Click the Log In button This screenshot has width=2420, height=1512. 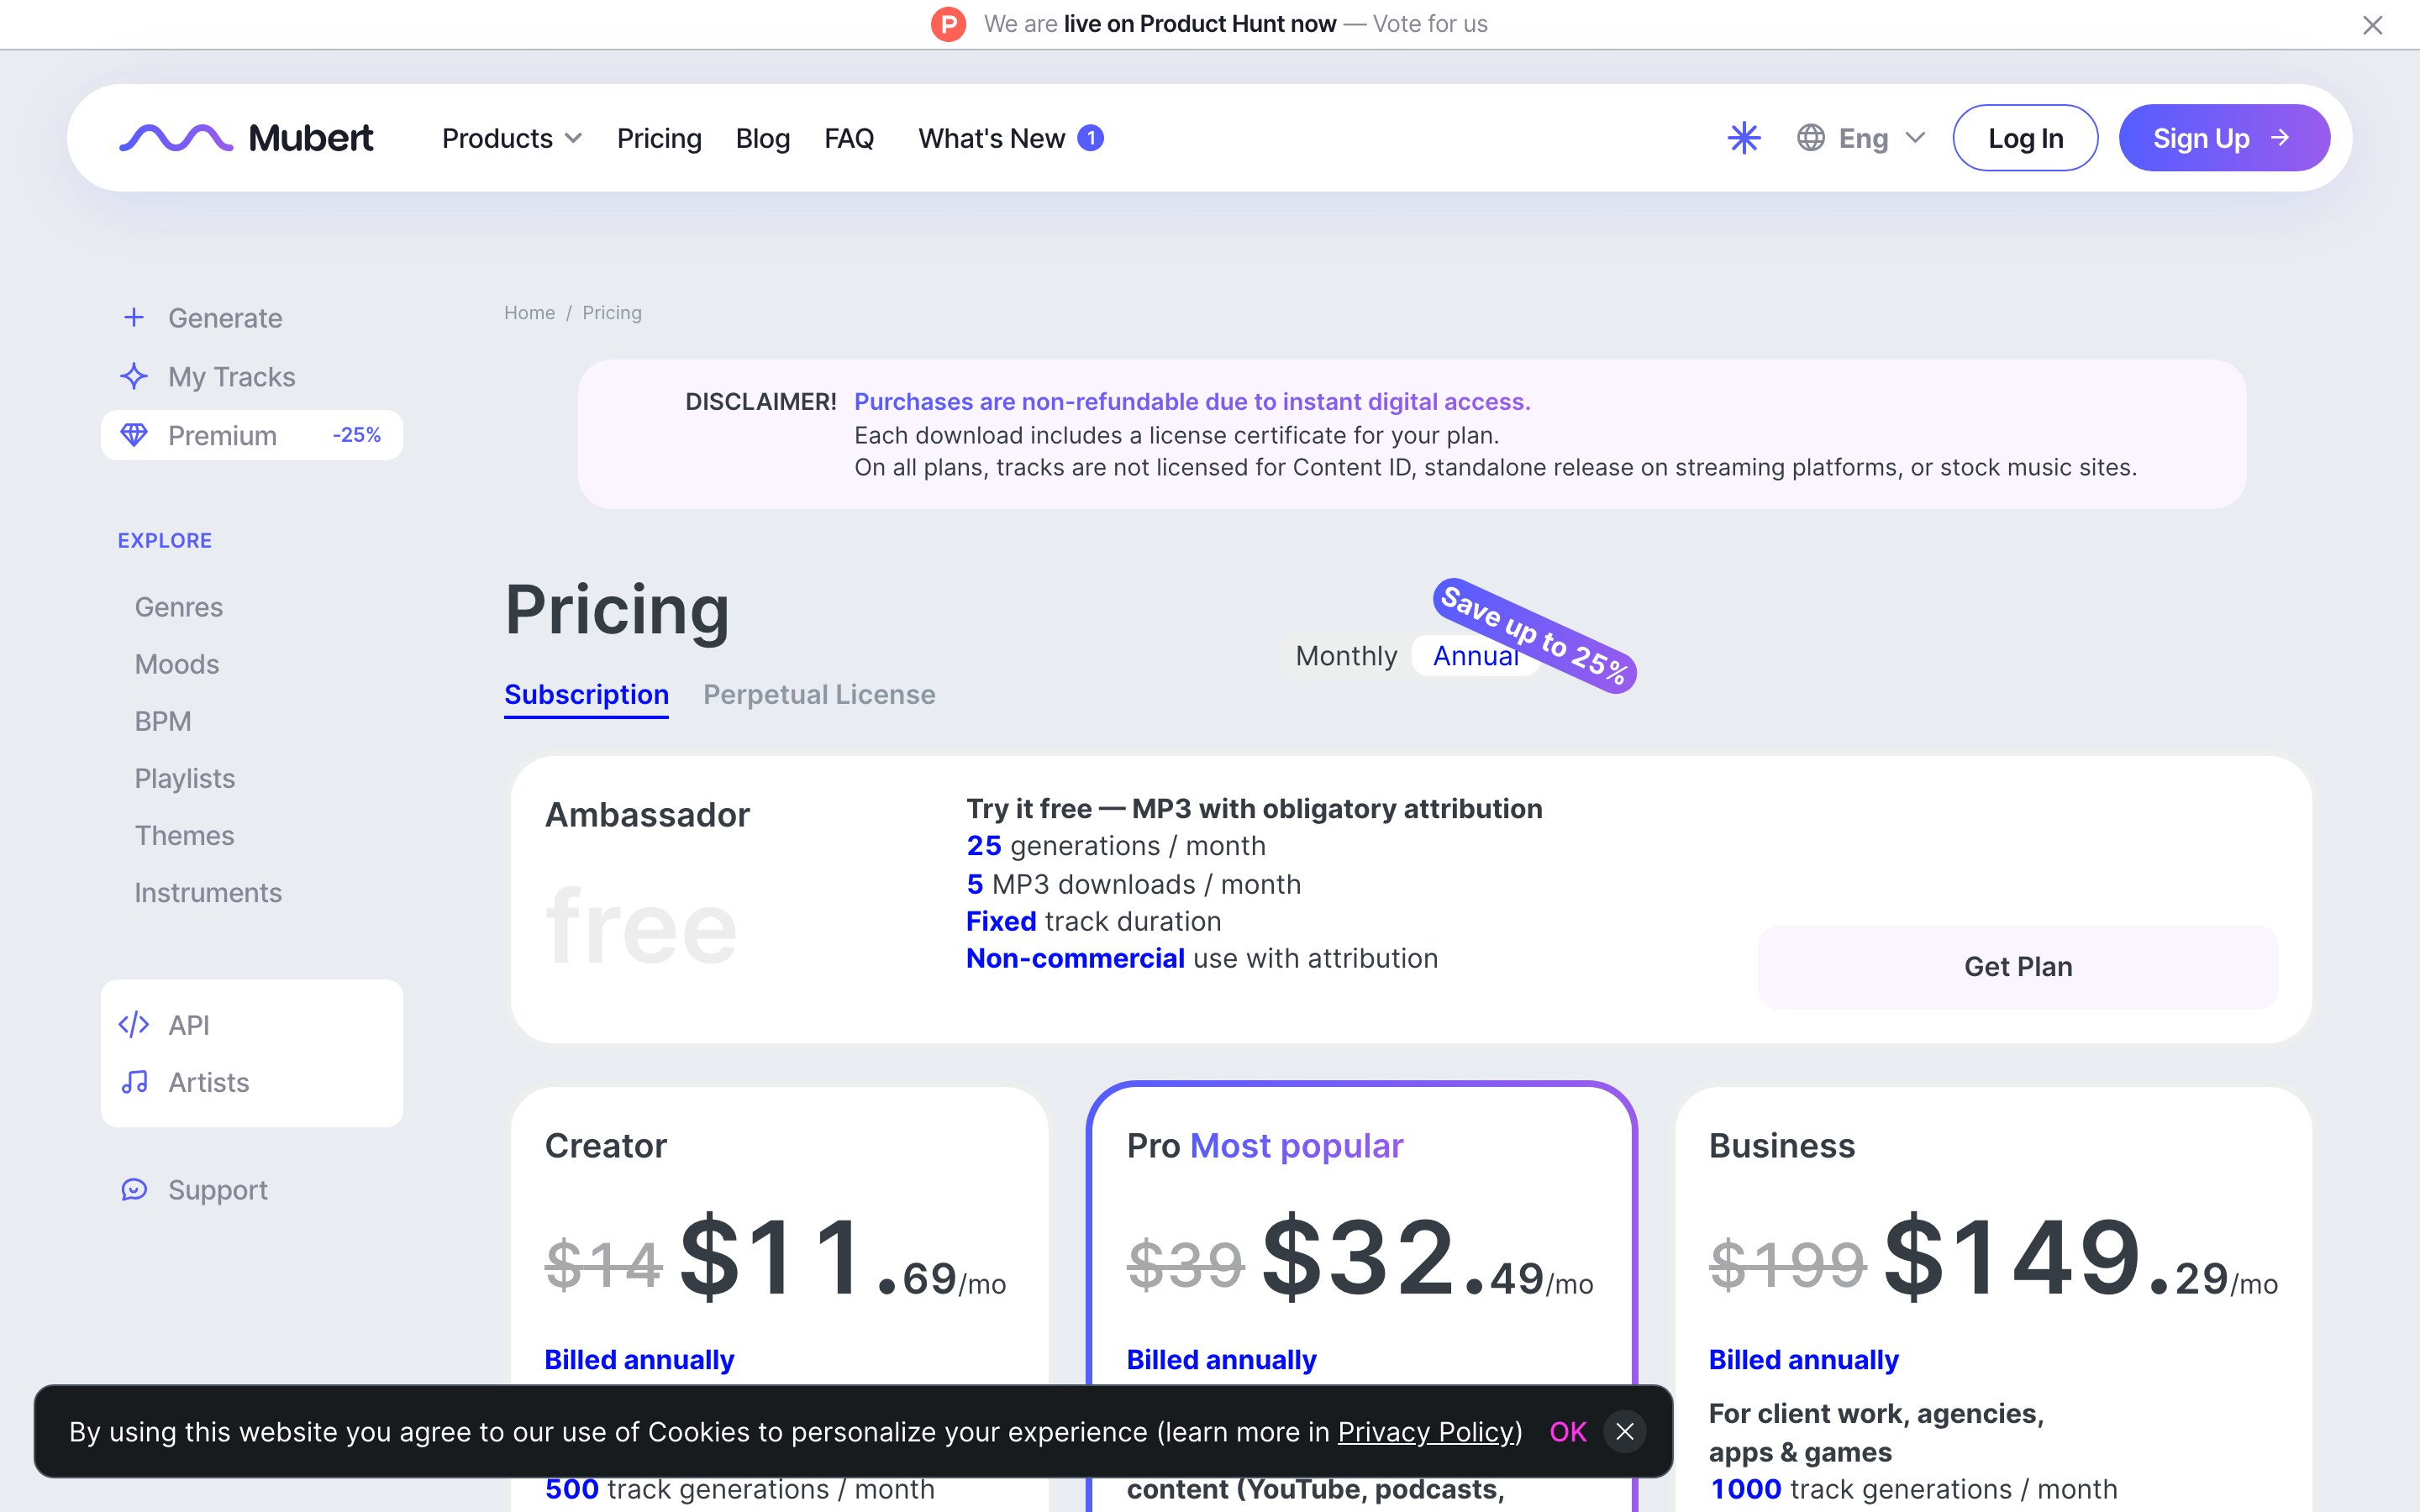[2025, 138]
